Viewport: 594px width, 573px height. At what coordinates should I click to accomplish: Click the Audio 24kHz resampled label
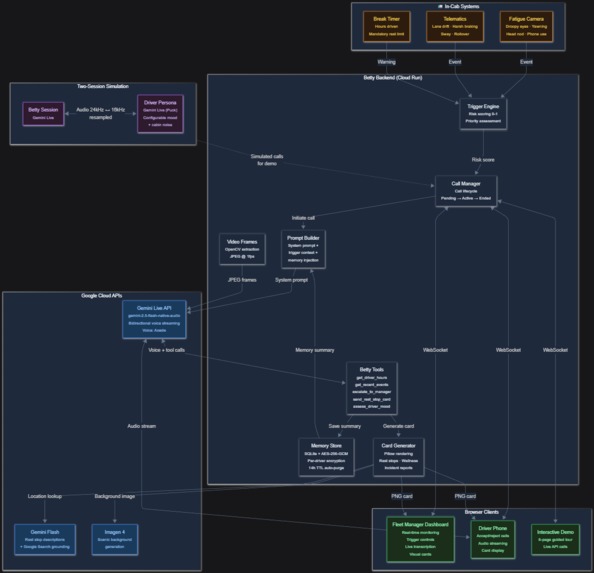click(x=100, y=114)
